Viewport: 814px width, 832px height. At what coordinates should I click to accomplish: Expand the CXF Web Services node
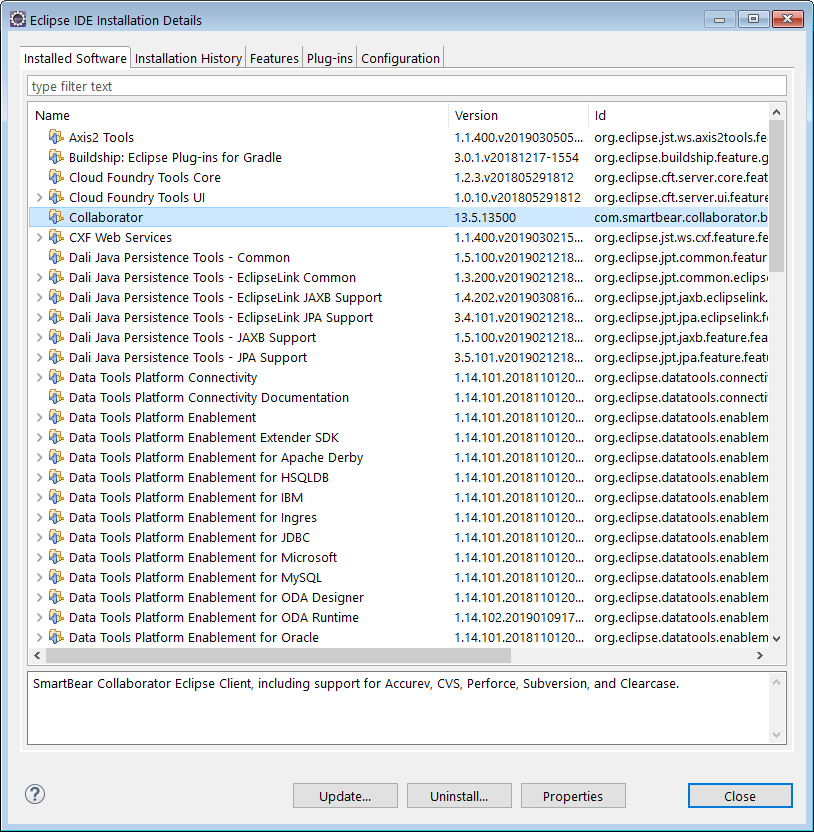[39, 237]
